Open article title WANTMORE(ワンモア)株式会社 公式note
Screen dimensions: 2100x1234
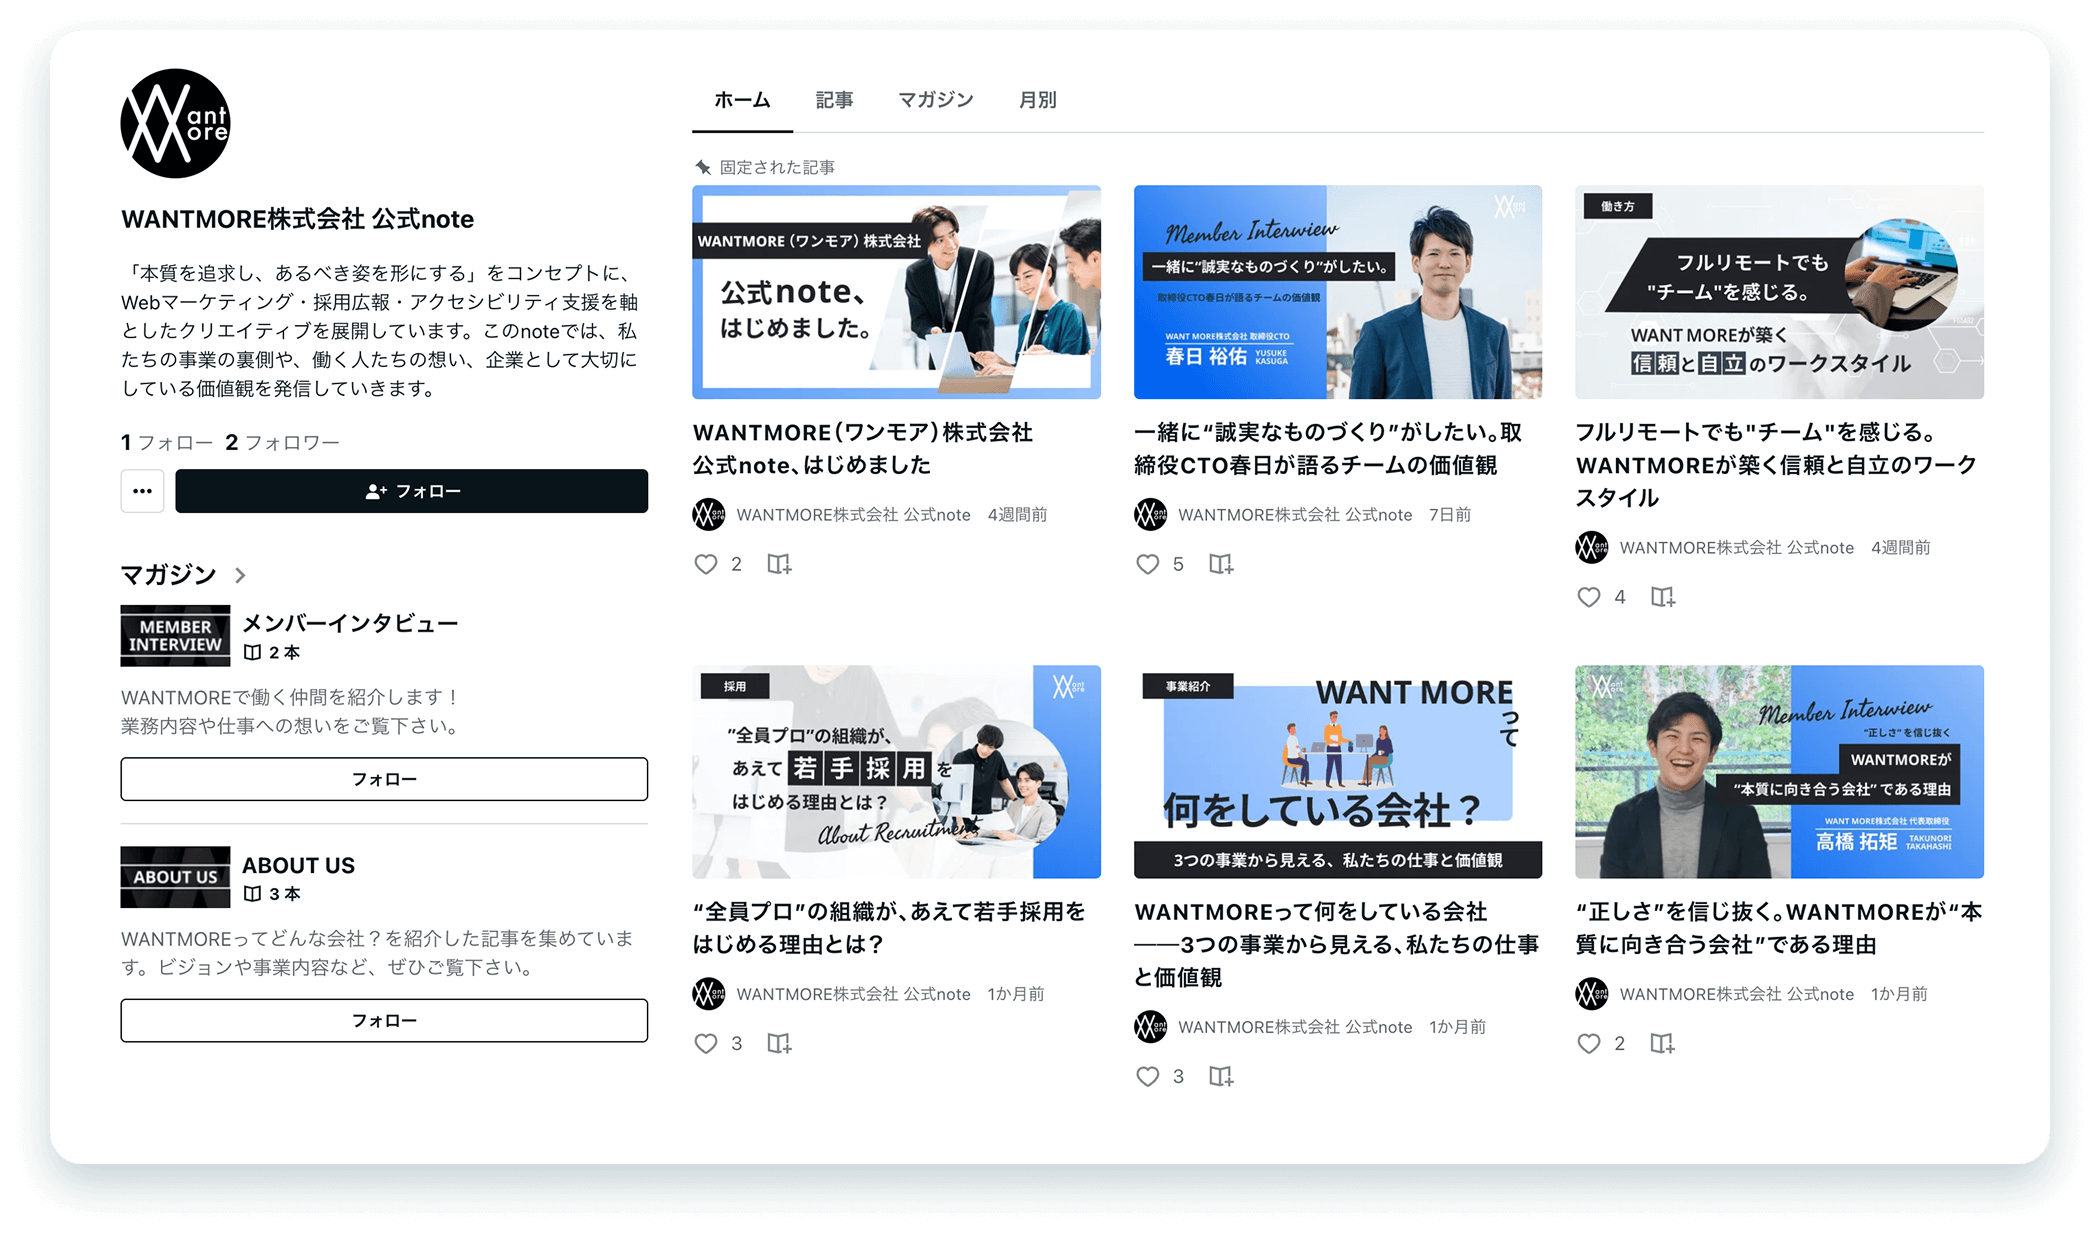[x=863, y=448]
